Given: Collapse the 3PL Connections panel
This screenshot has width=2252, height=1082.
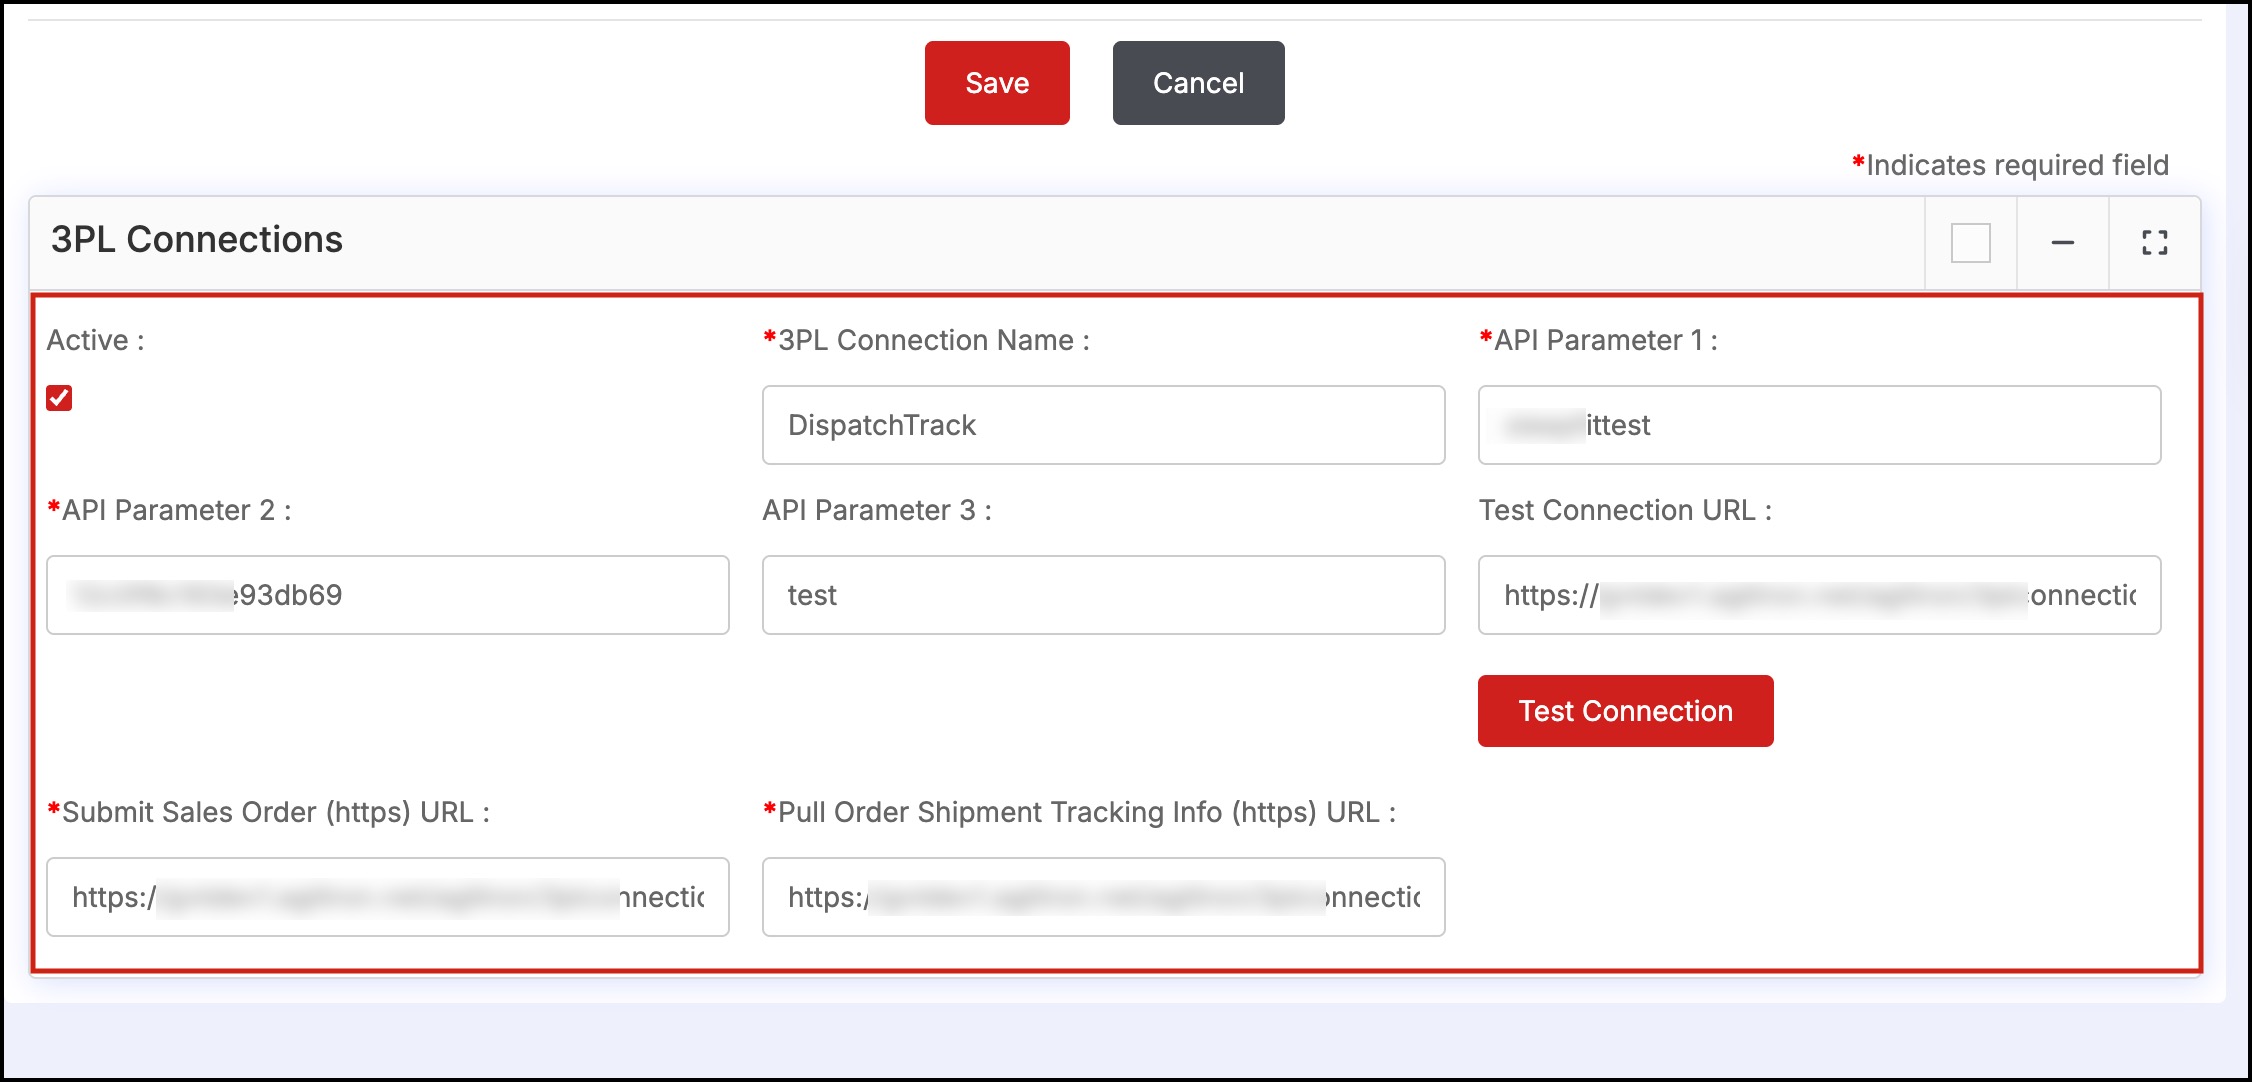Looking at the screenshot, I should tap(2062, 243).
